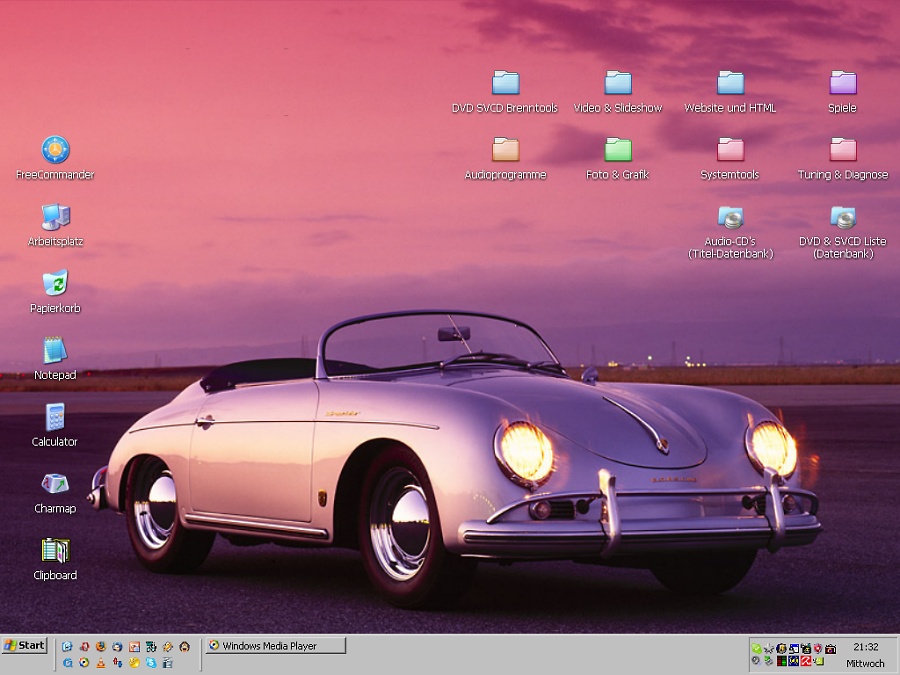Click the camera icon in system tray
The height and width of the screenshot is (675, 900).
tap(831, 649)
